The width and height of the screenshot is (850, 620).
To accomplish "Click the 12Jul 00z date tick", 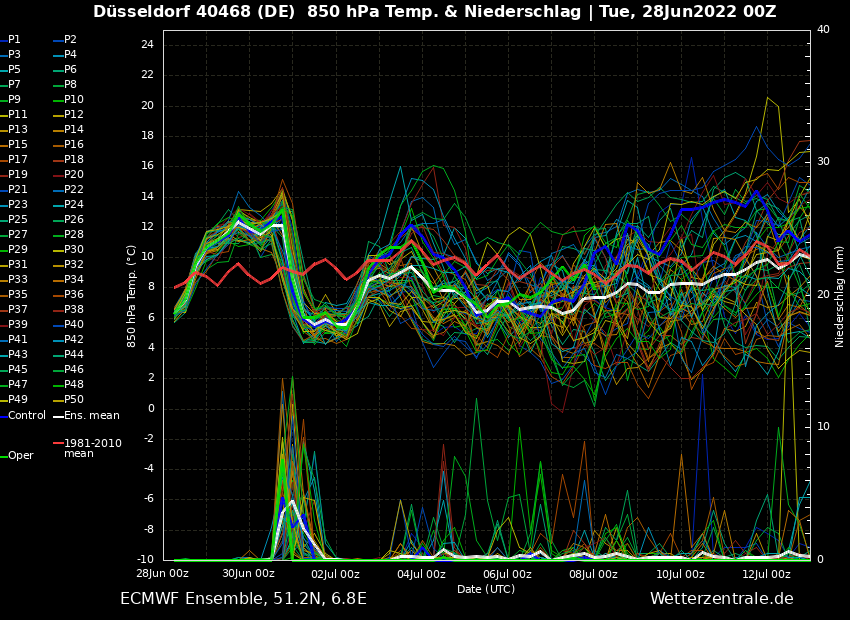I will pos(766,574).
